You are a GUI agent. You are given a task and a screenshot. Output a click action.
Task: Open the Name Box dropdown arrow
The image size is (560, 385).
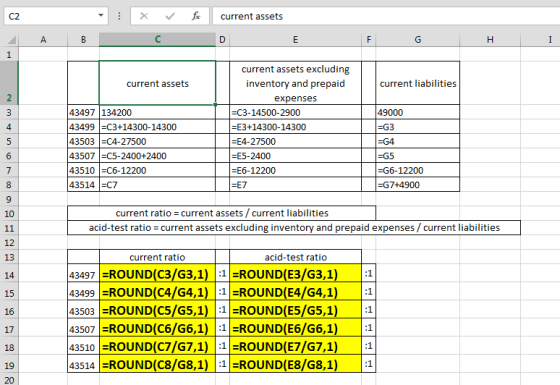101,16
